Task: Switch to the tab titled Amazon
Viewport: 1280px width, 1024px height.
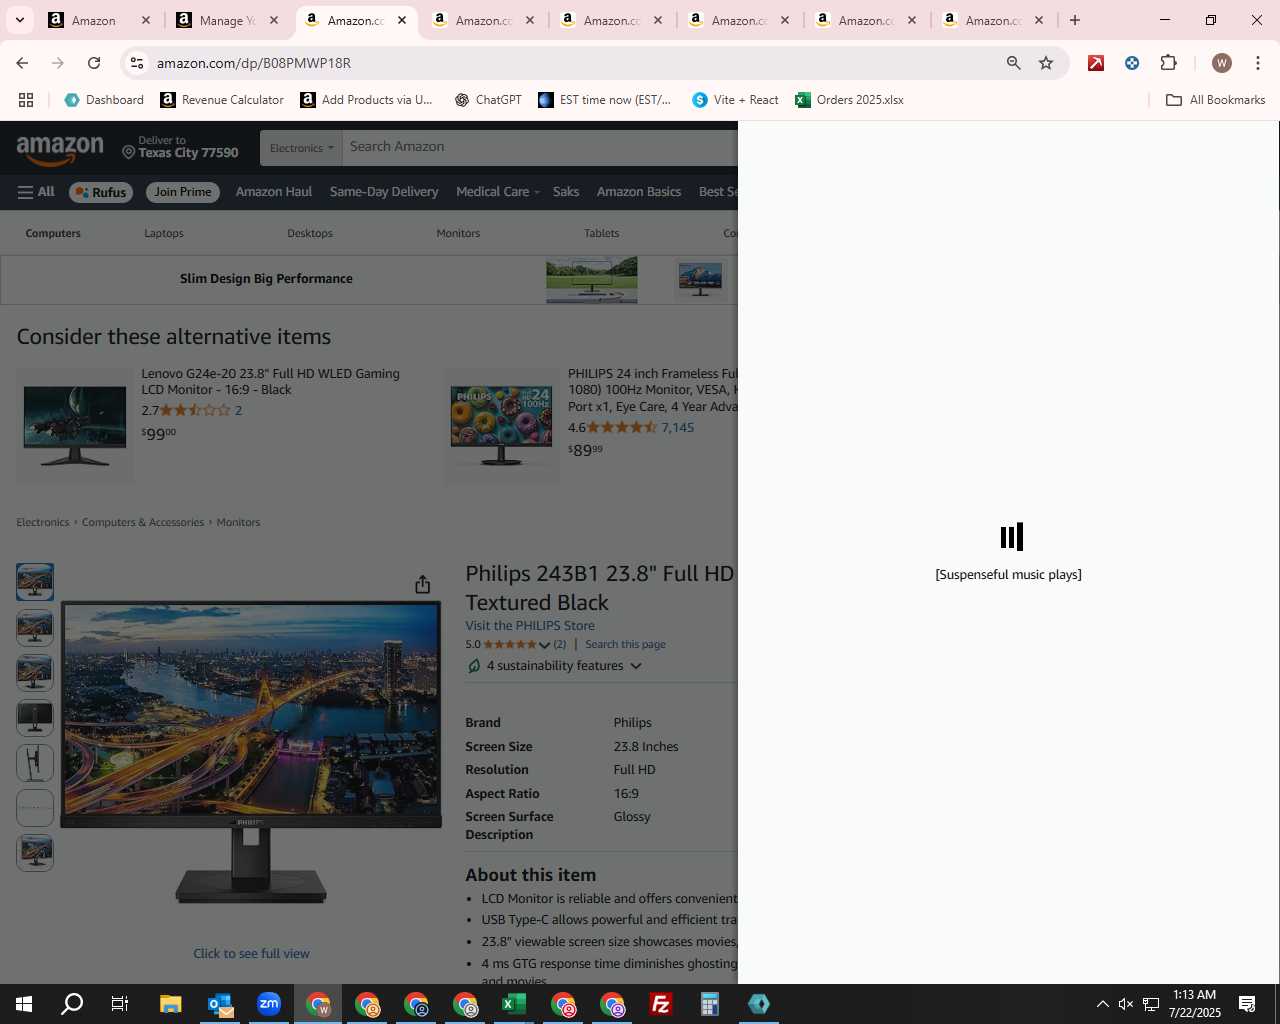Action: point(100,20)
